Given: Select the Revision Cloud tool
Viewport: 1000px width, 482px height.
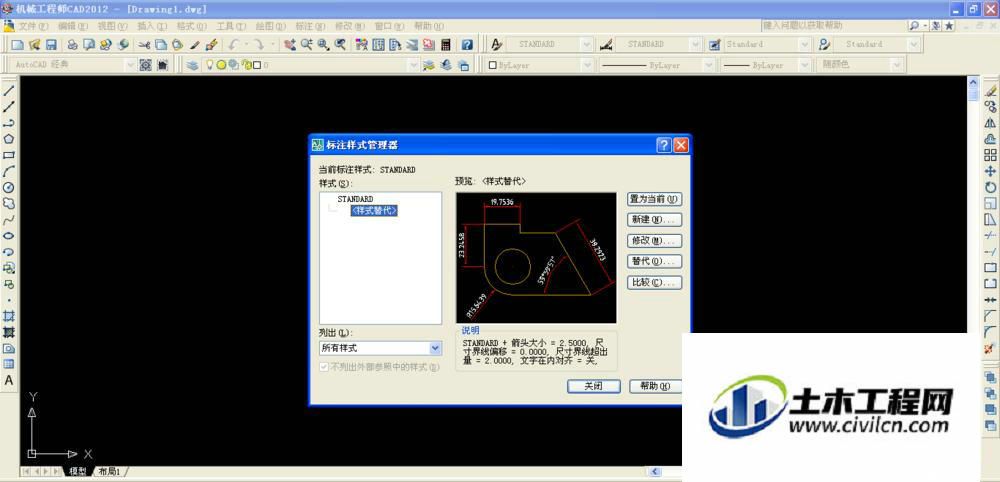Looking at the screenshot, I should 9,203.
